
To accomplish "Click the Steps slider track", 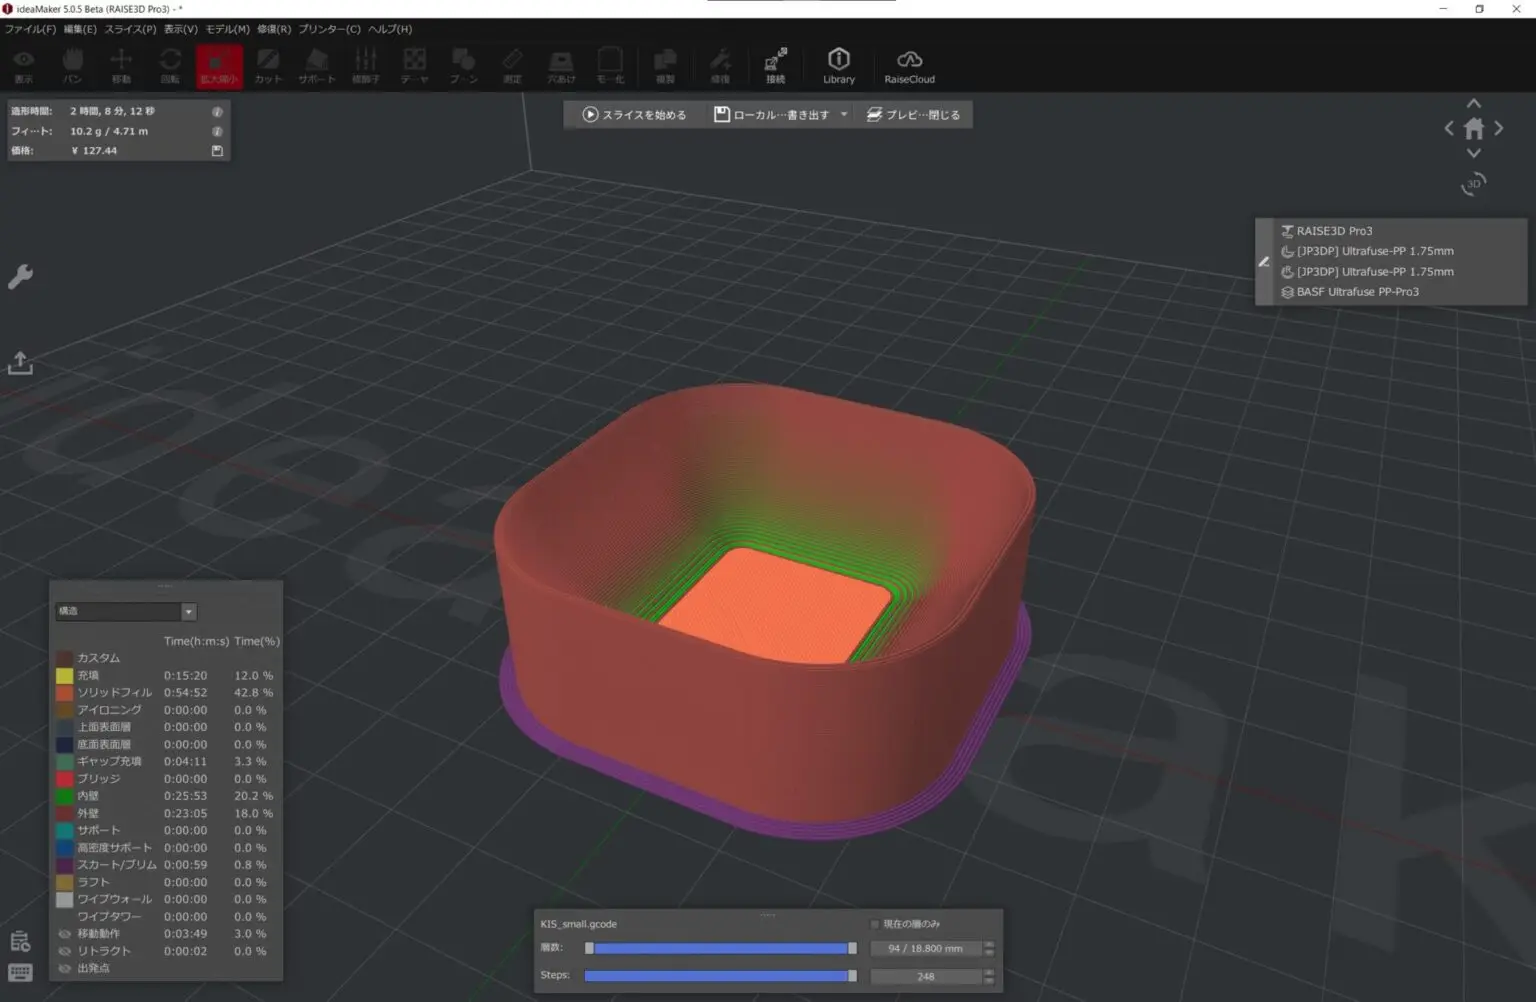I will coord(718,976).
